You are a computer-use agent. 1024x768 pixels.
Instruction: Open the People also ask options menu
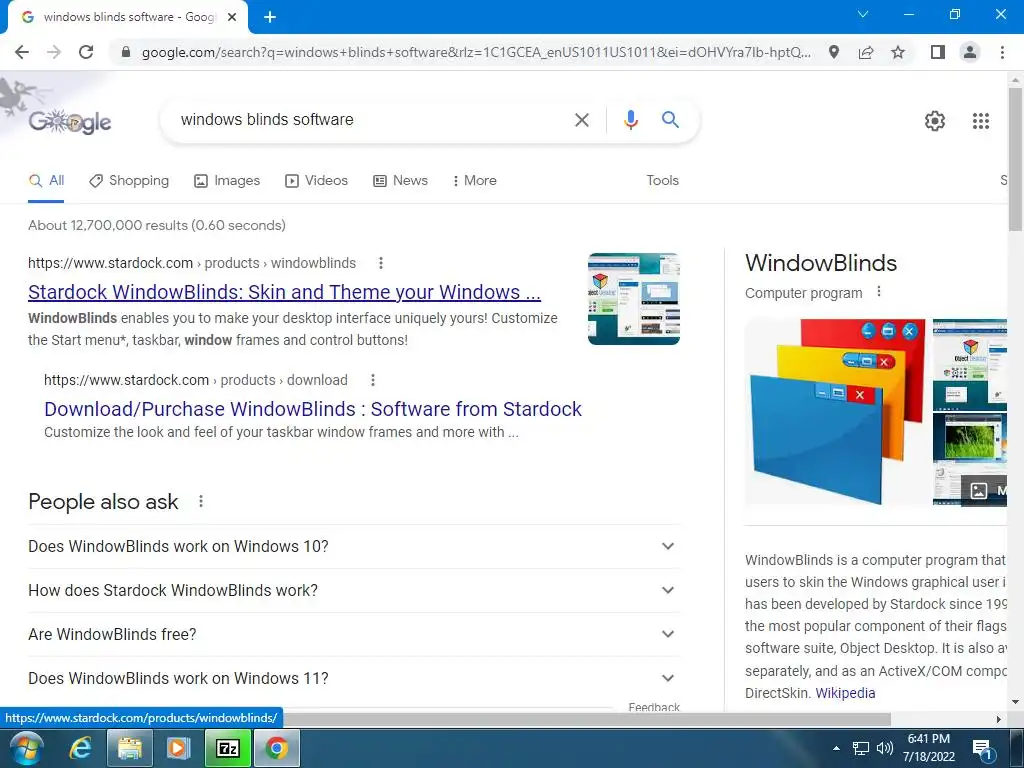200,502
